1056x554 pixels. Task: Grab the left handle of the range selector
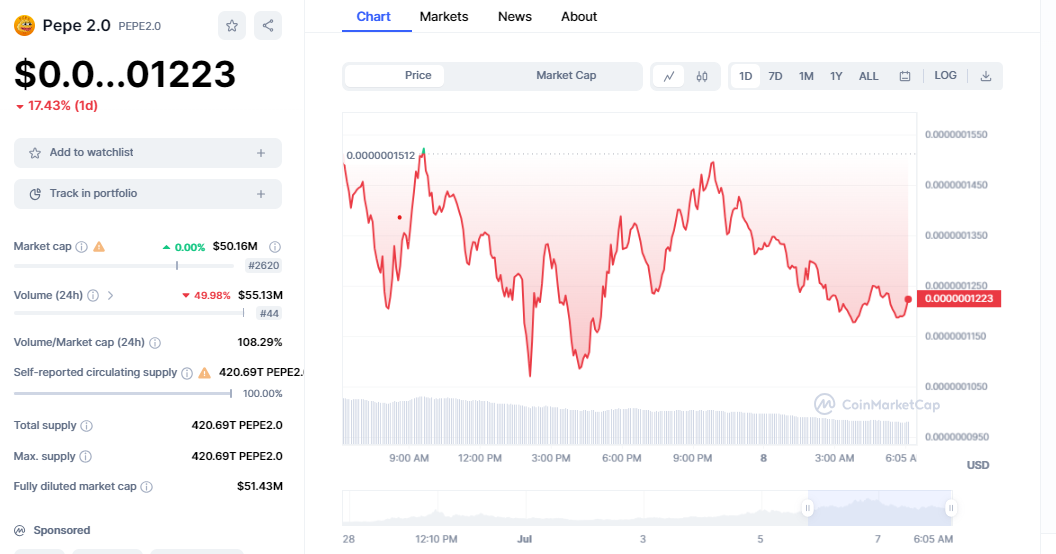pos(807,508)
